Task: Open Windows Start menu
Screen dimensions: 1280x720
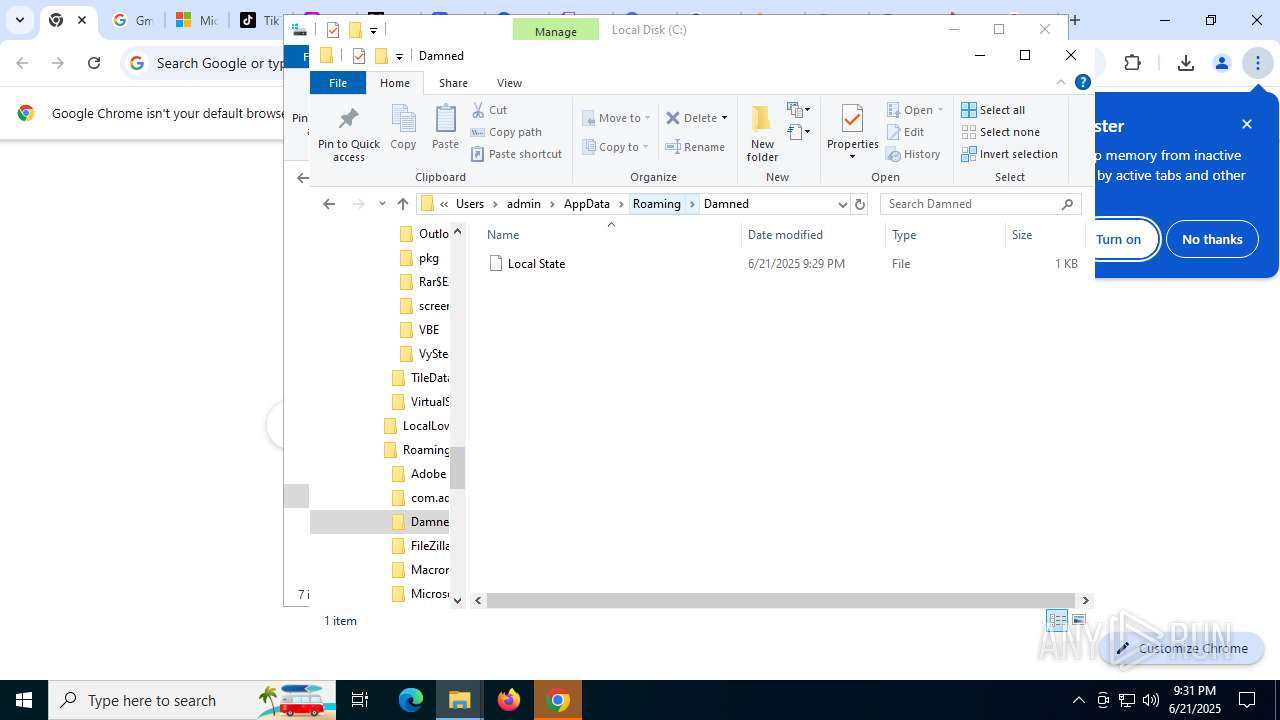Action: 24,700
